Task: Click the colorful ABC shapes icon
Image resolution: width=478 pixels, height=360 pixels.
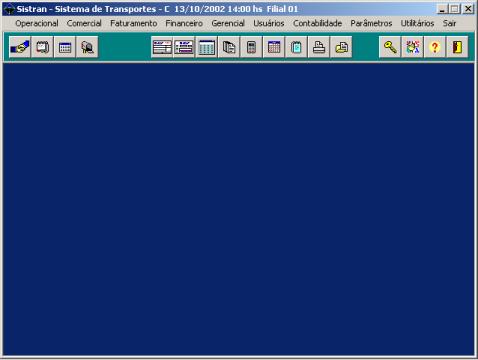Action: click(412, 47)
